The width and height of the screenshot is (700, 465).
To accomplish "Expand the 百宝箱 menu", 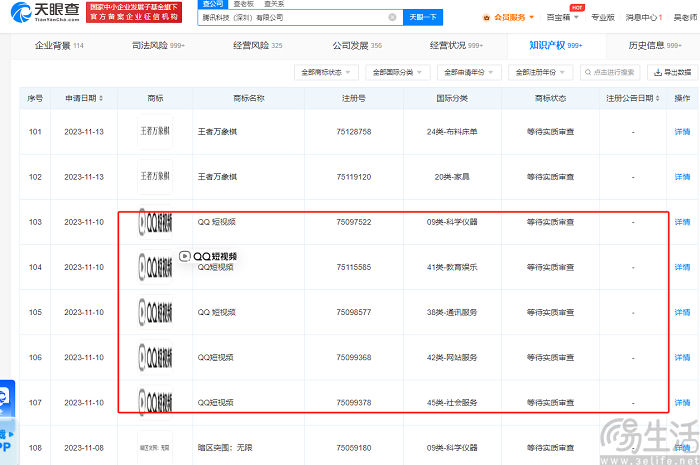I will click(x=562, y=17).
